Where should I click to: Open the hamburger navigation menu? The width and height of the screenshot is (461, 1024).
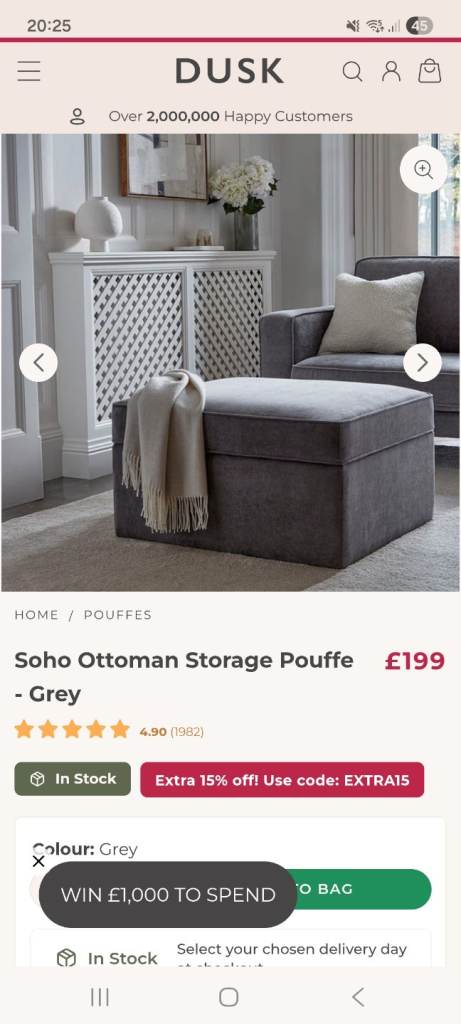coord(29,71)
